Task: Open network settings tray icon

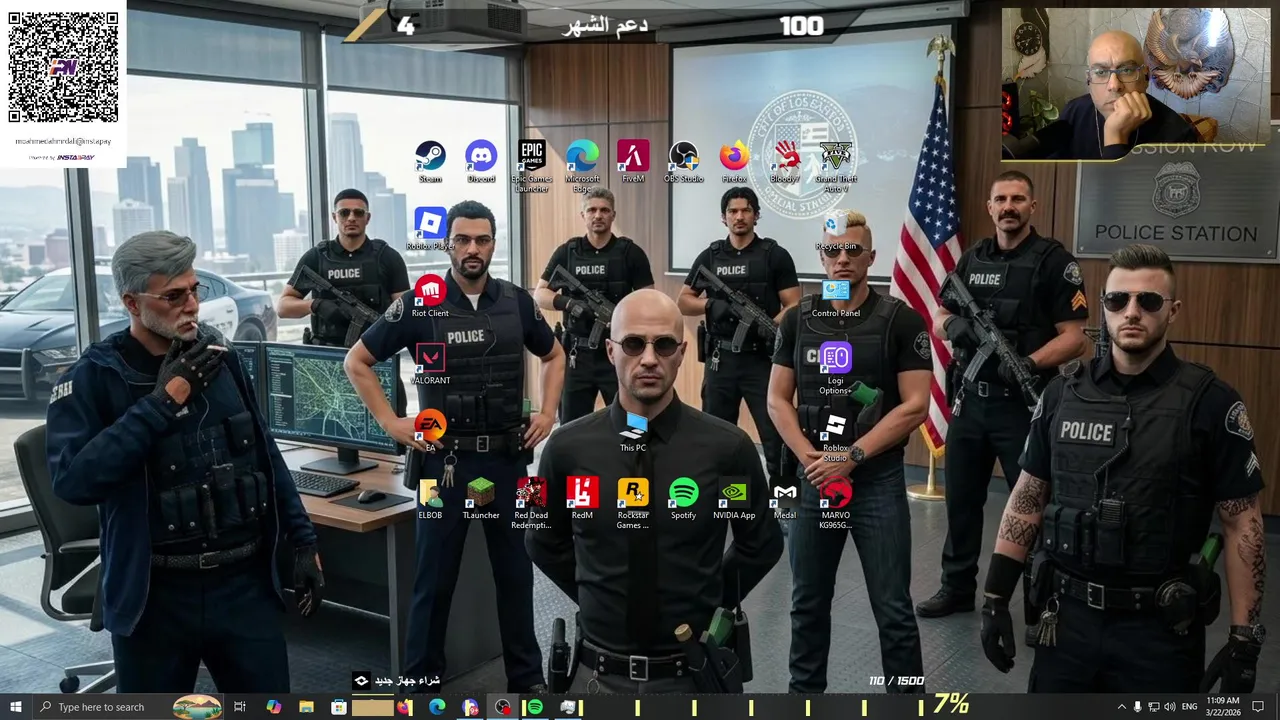Action: click(x=1153, y=707)
